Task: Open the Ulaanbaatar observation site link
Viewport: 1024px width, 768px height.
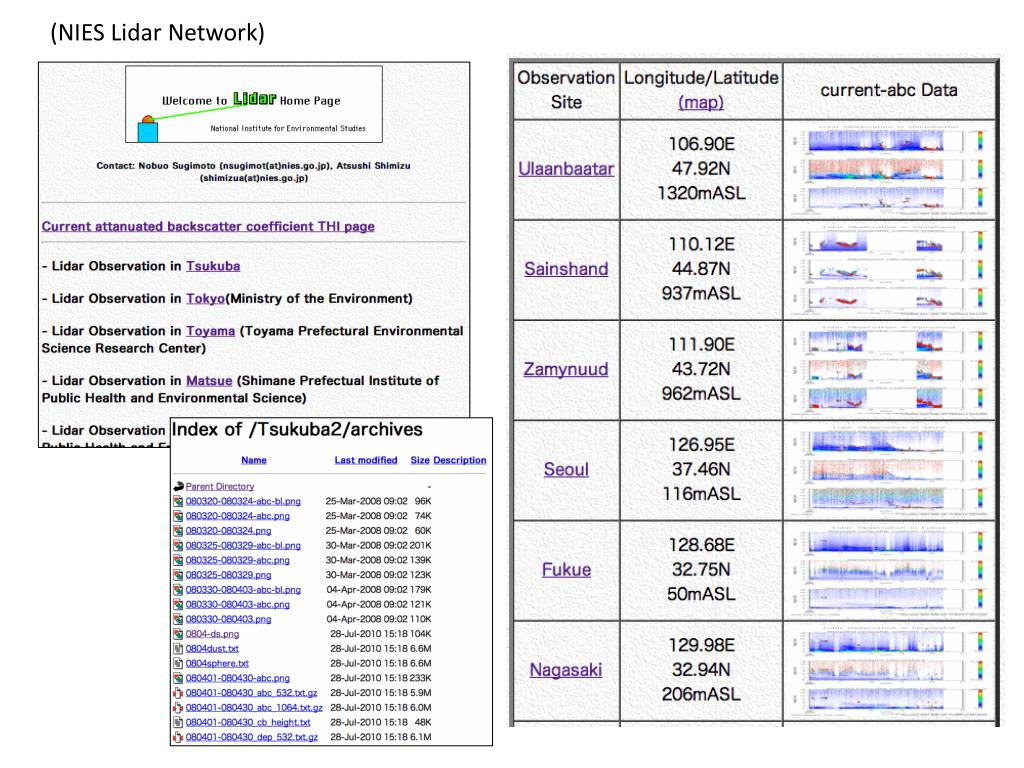Action: pyautogui.click(x=566, y=168)
